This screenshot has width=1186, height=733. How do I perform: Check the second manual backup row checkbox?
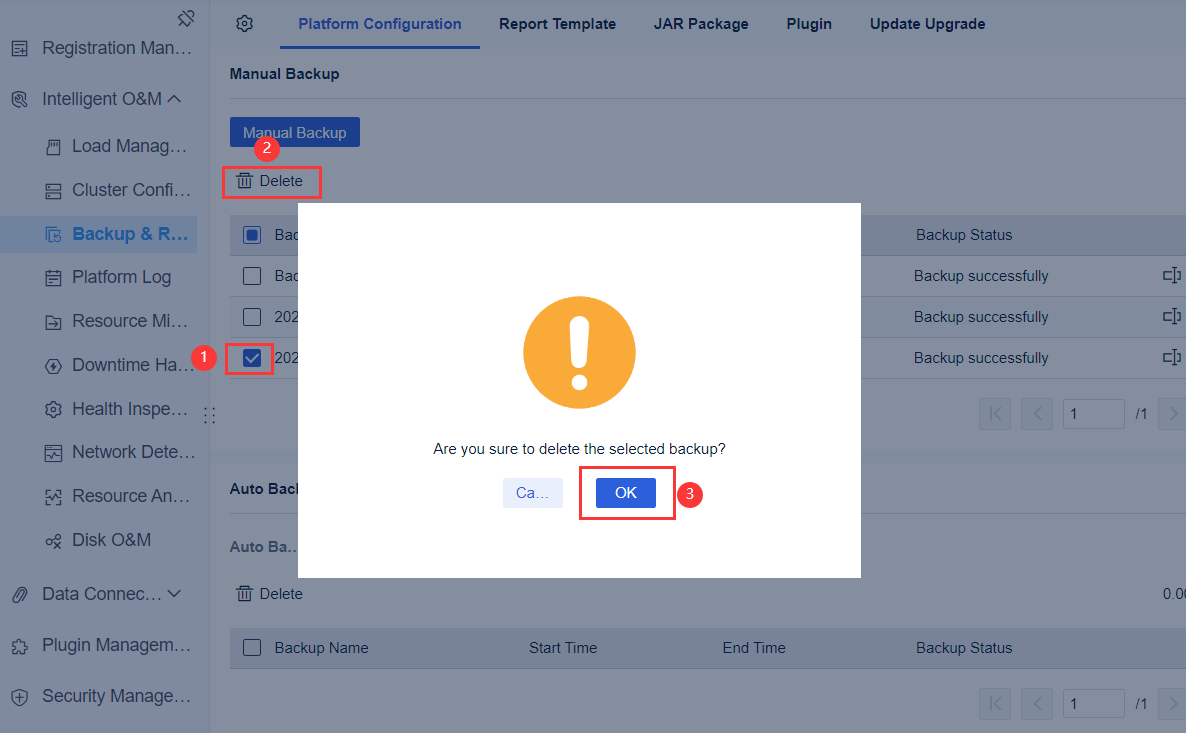click(252, 316)
